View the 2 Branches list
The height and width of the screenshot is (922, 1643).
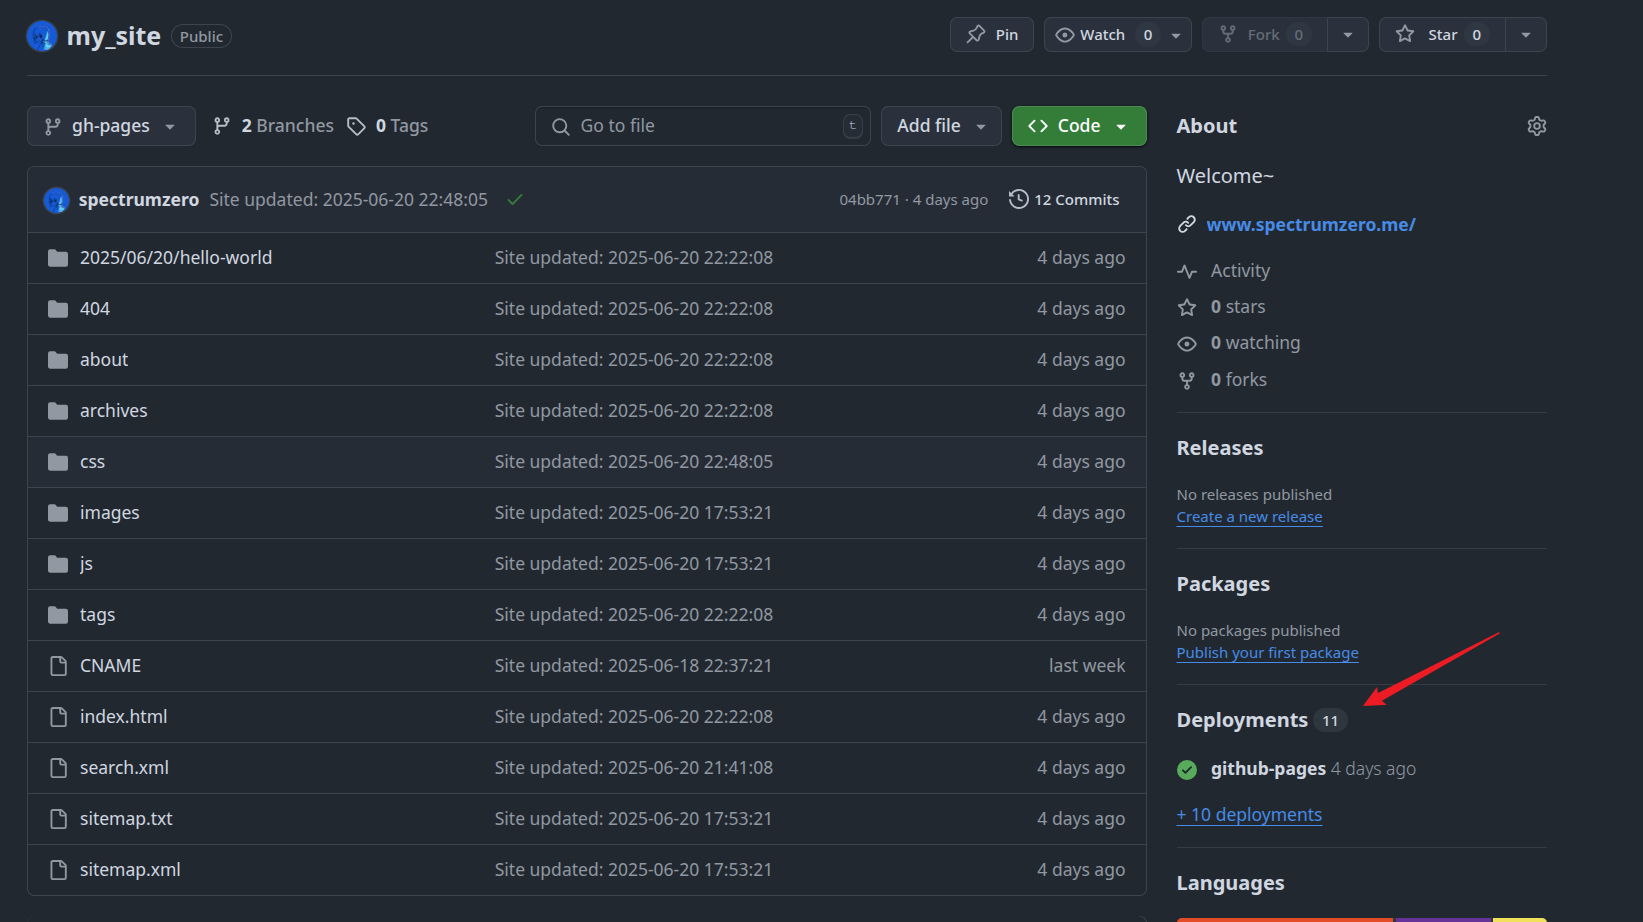click(274, 126)
